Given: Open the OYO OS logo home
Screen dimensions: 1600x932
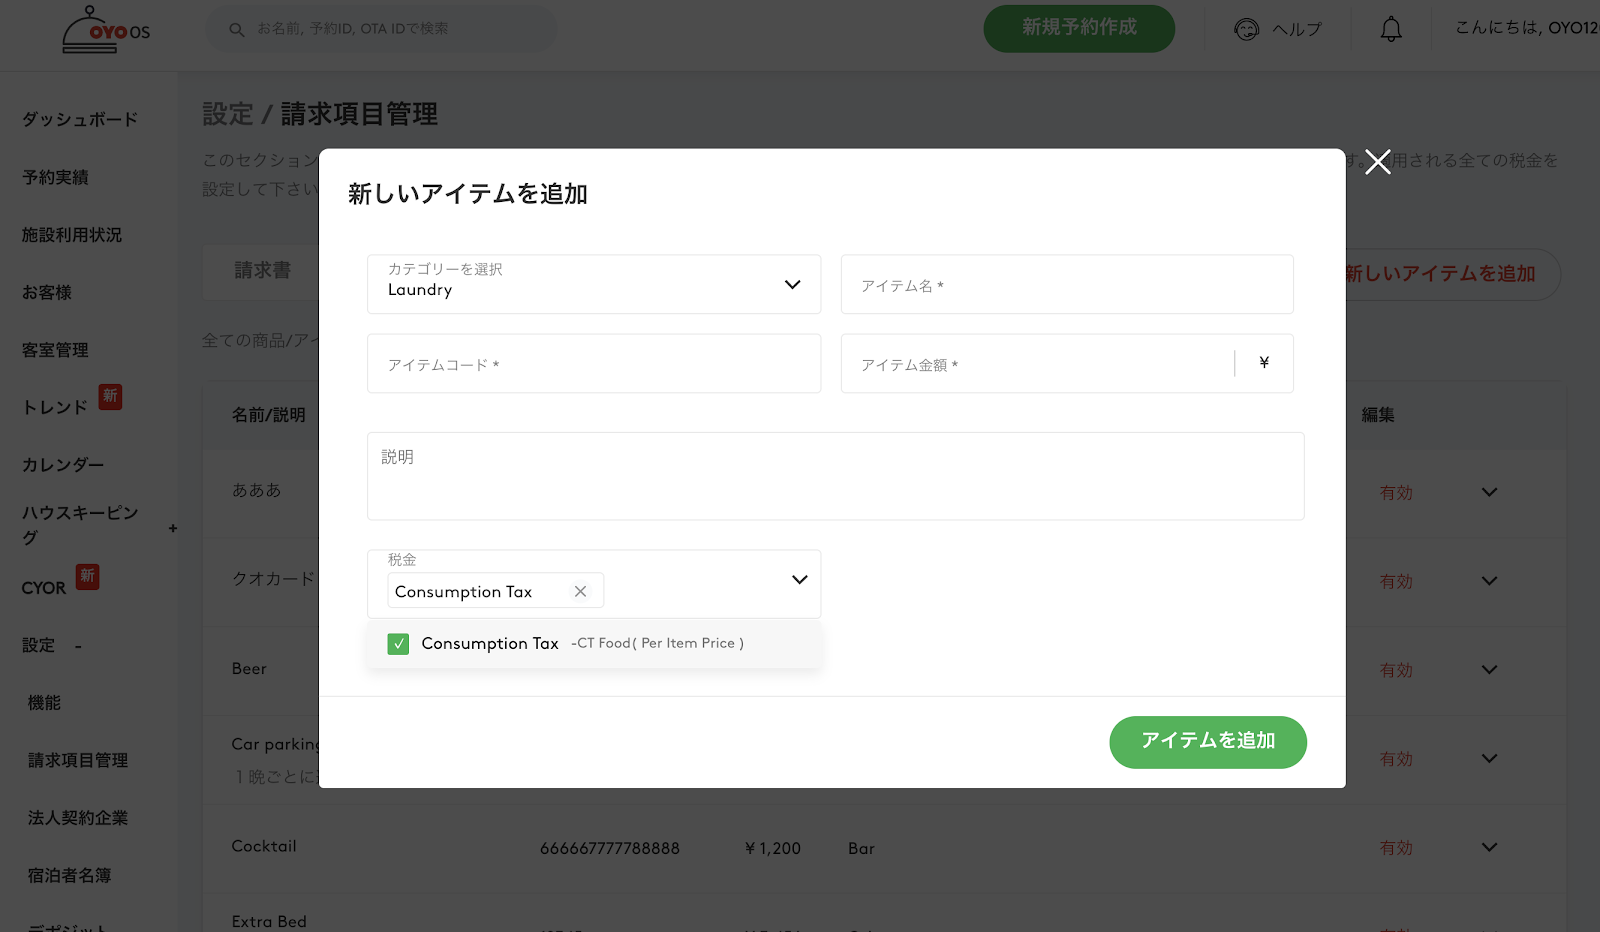Looking at the screenshot, I should click(x=106, y=30).
